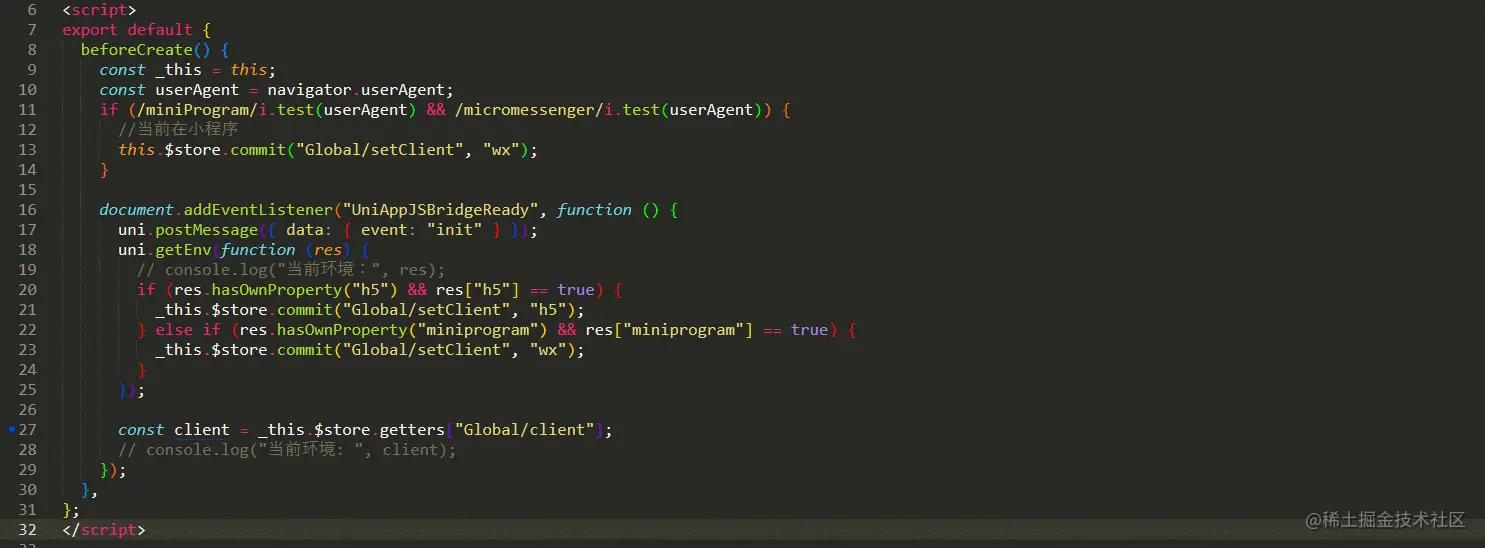Click the "client" variable on line 27
The image size is (1485, 548).
point(202,430)
